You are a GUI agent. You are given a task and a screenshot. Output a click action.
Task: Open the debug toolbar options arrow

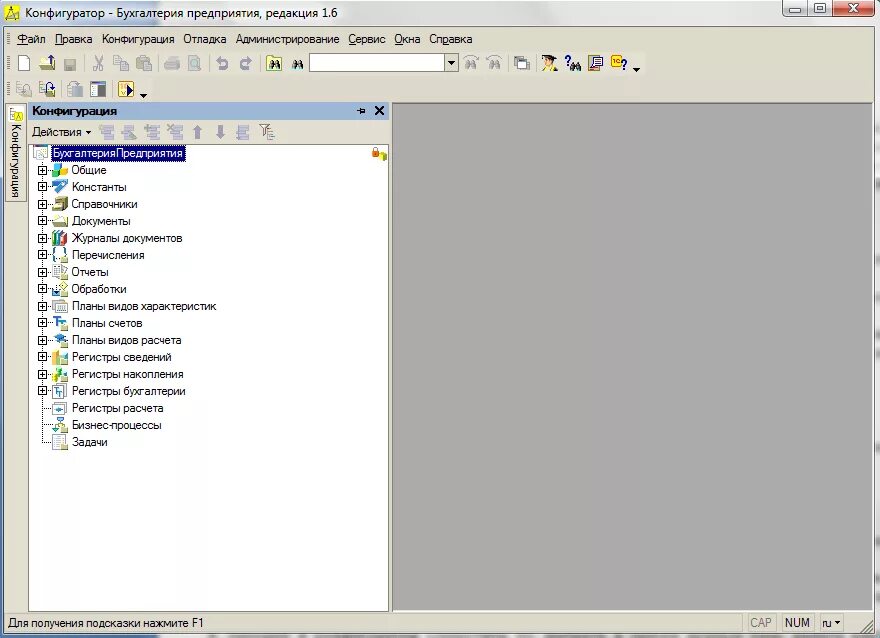pos(144,95)
